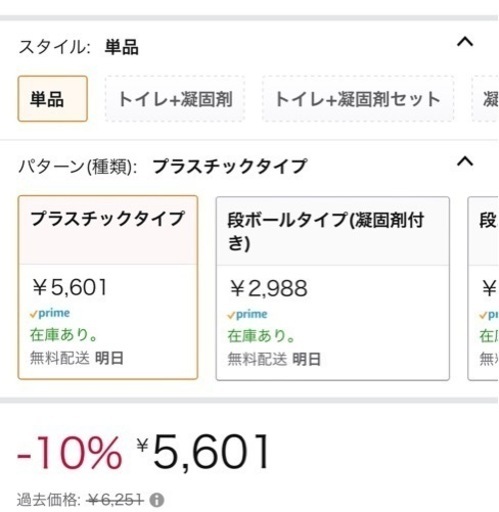Select the 段ボールタイプ(凝固剤付き) pattern card

tap(333, 288)
